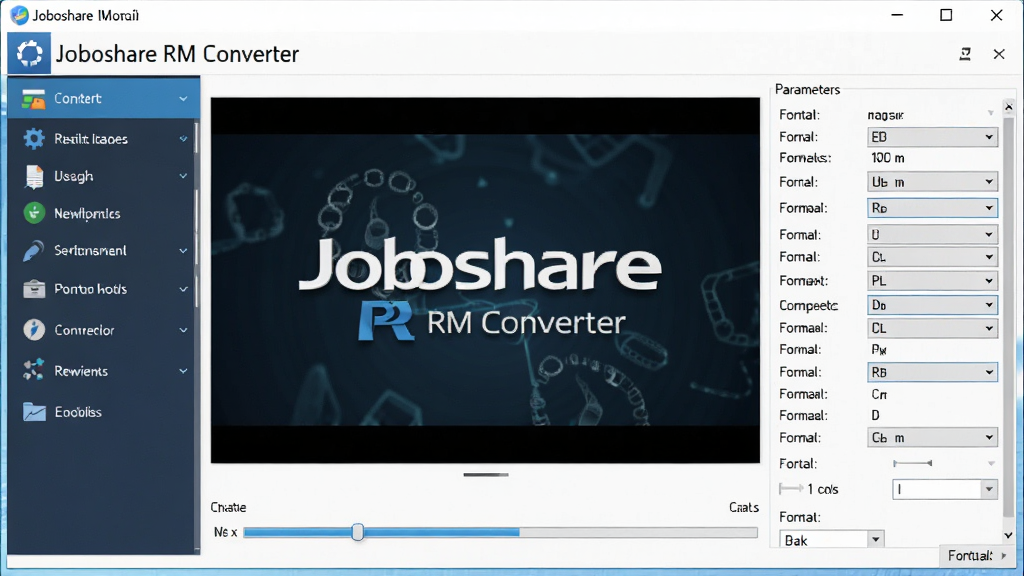
Task: Click the Joboshare app logo icon
Action: pos(29,54)
